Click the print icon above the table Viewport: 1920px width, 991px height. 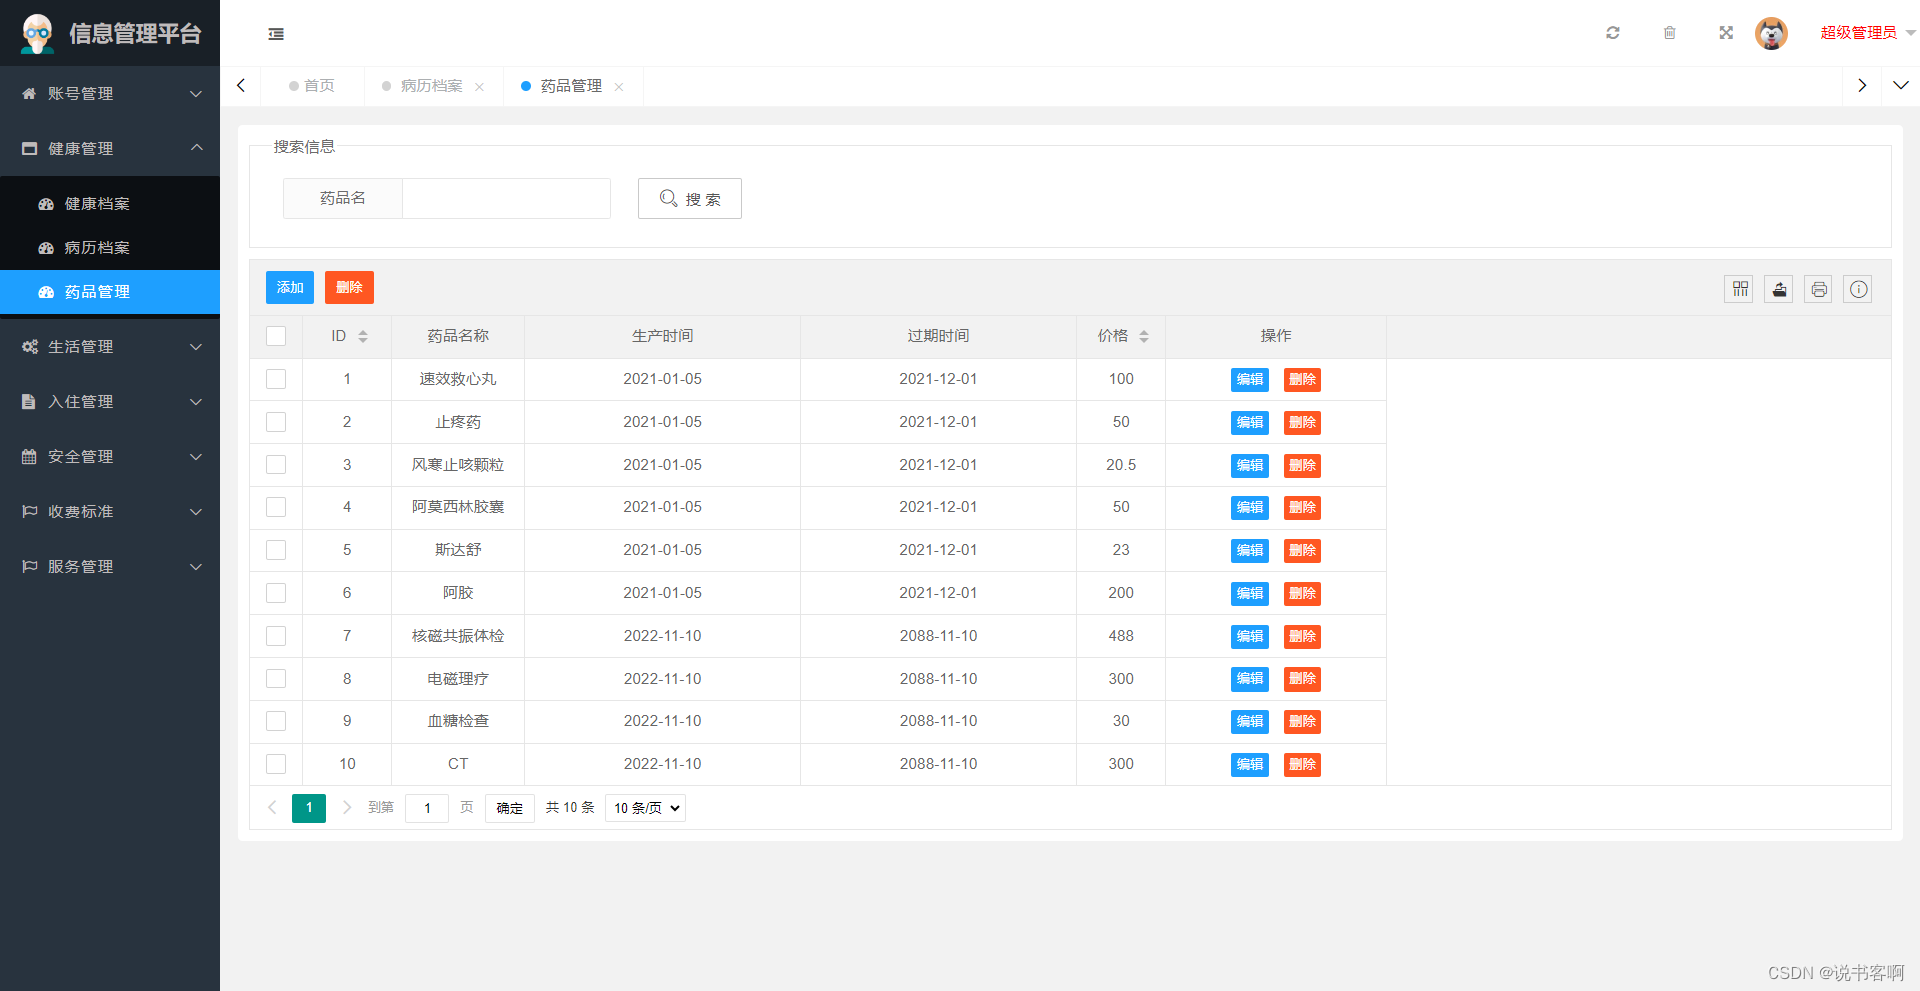click(x=1819, y=289)
